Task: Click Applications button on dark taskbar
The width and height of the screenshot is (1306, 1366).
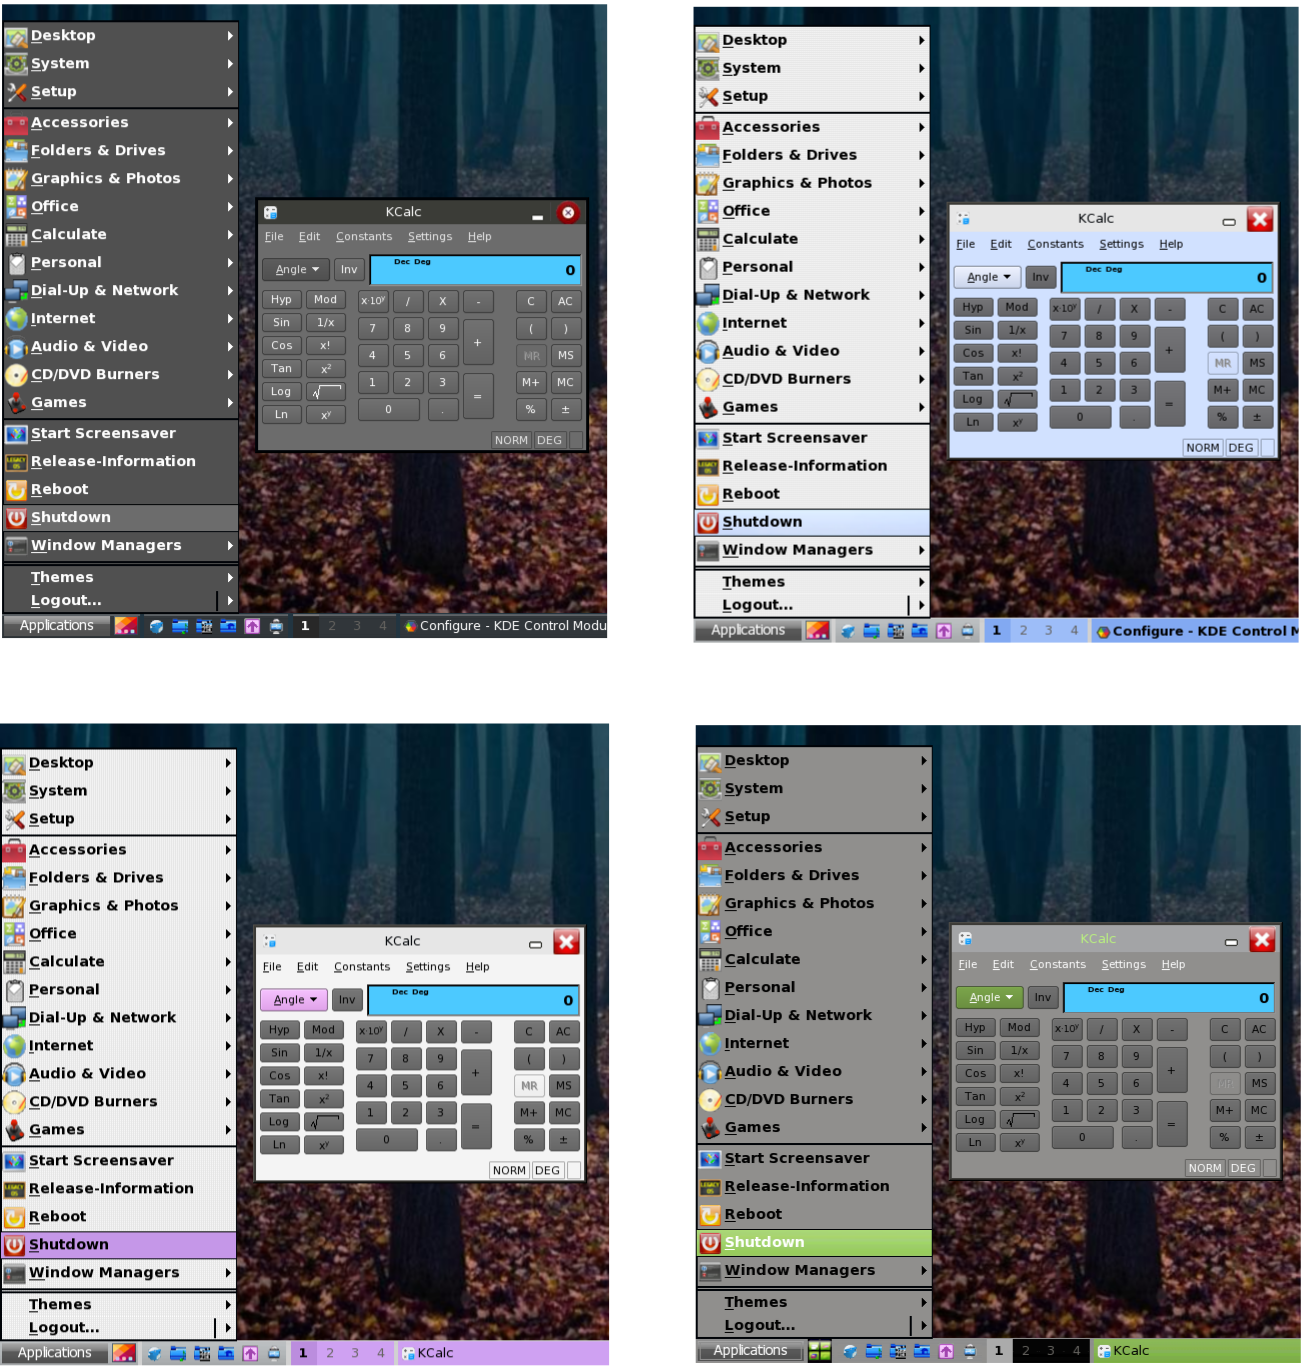Action: [56, 626]
